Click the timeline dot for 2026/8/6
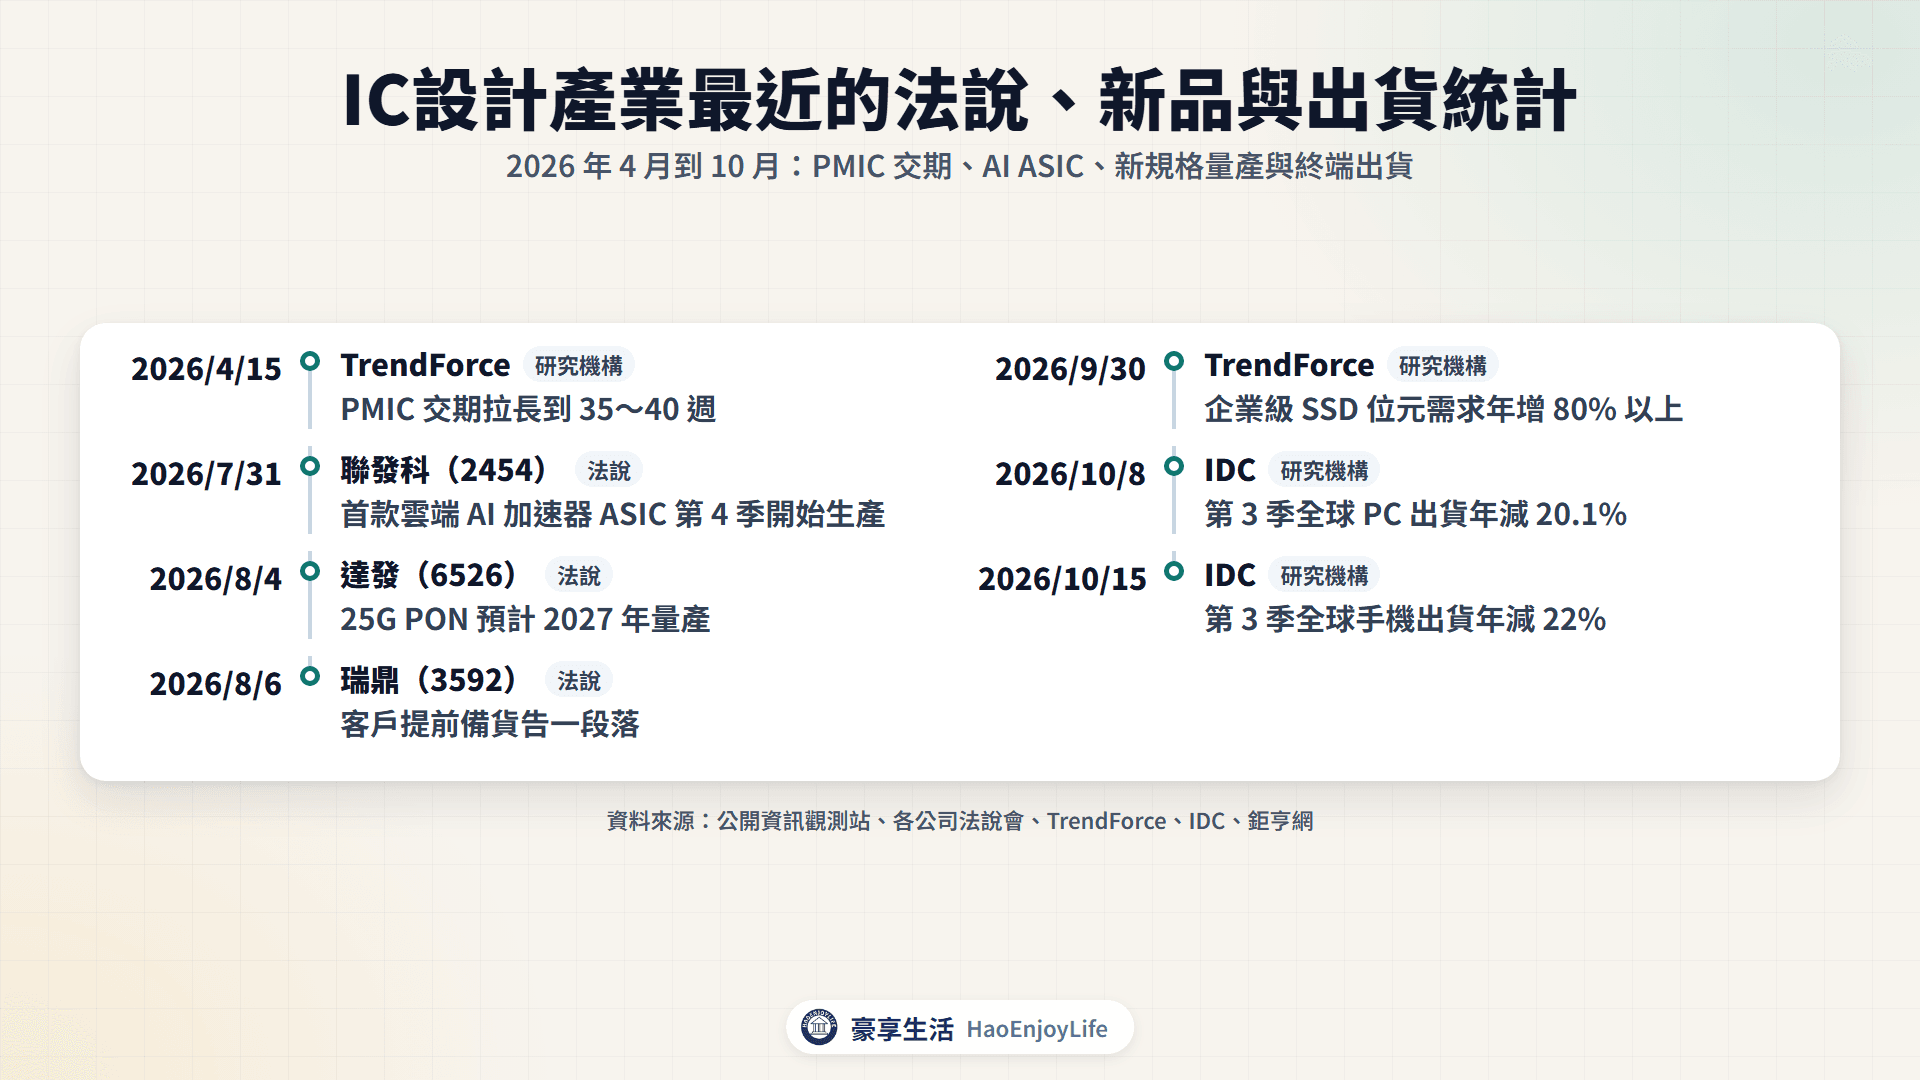1920x1080 pixels. [x=310, y=676]
